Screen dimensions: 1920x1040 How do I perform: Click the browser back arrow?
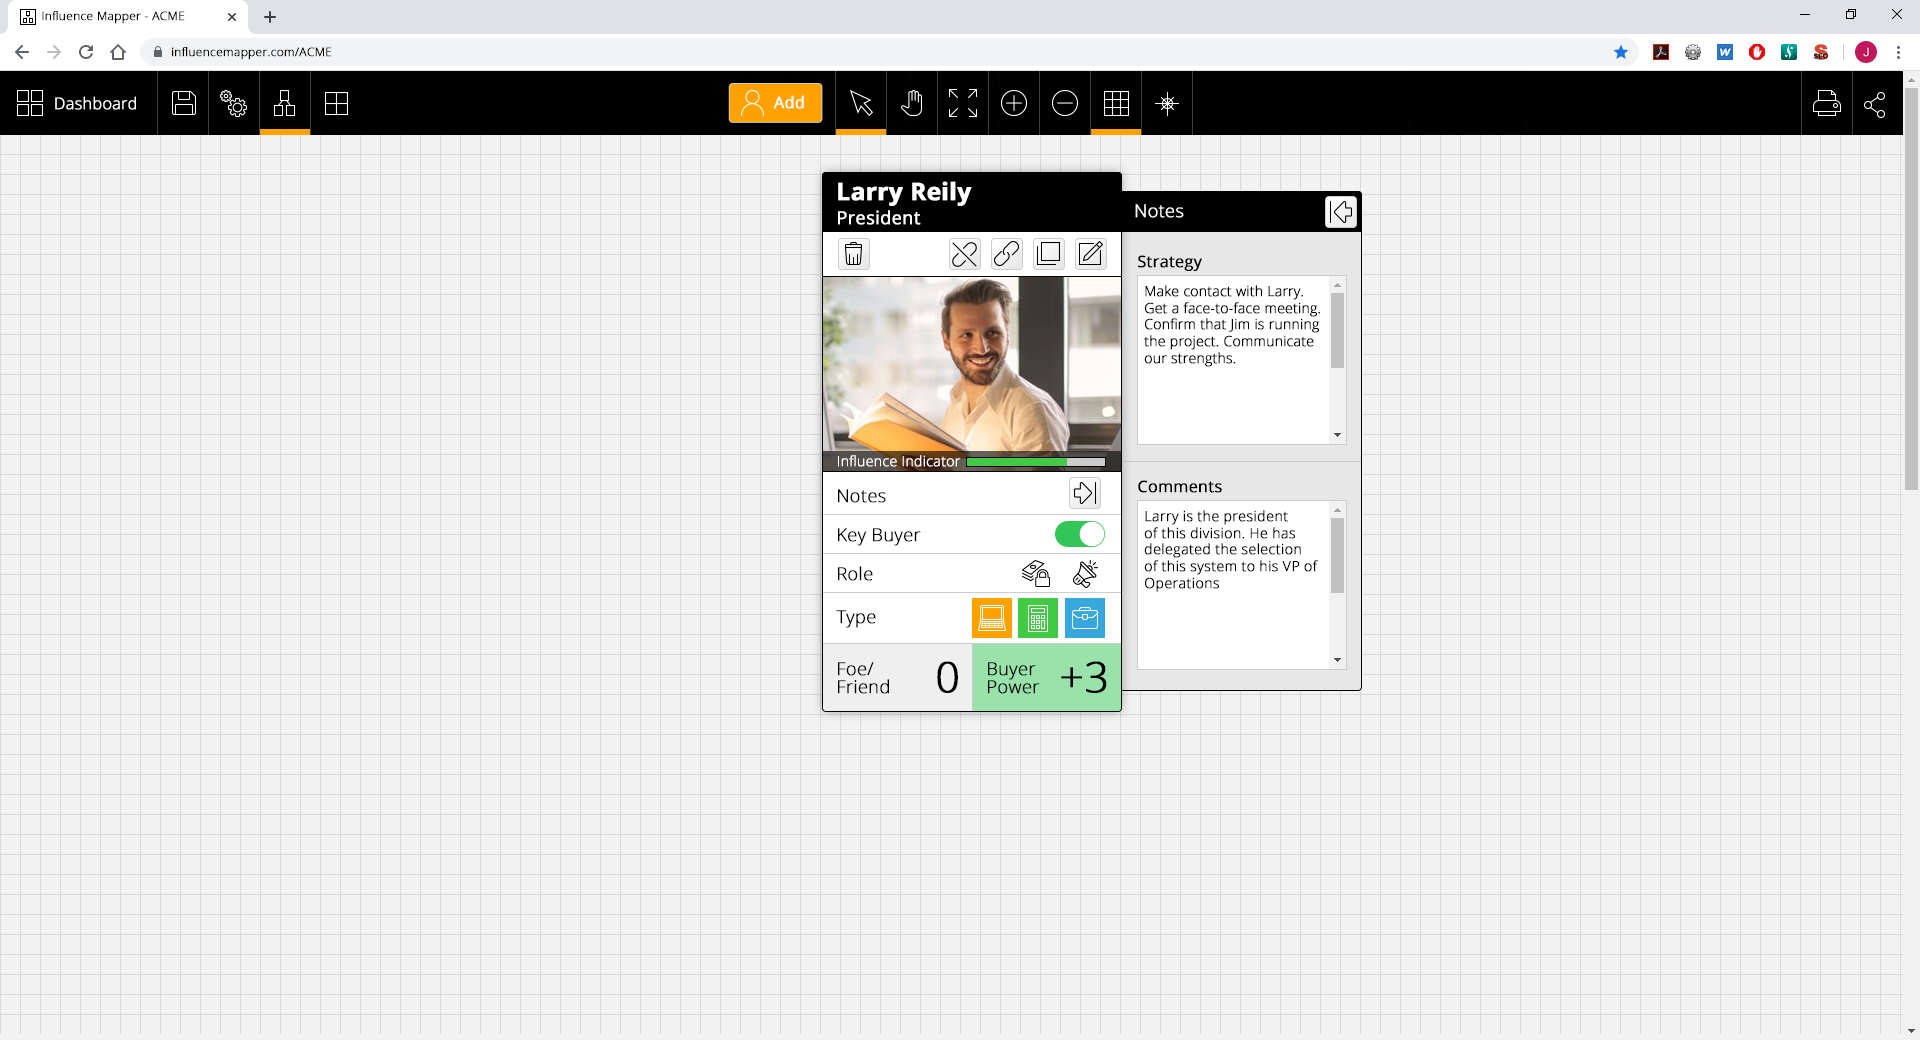pos(22,52)
